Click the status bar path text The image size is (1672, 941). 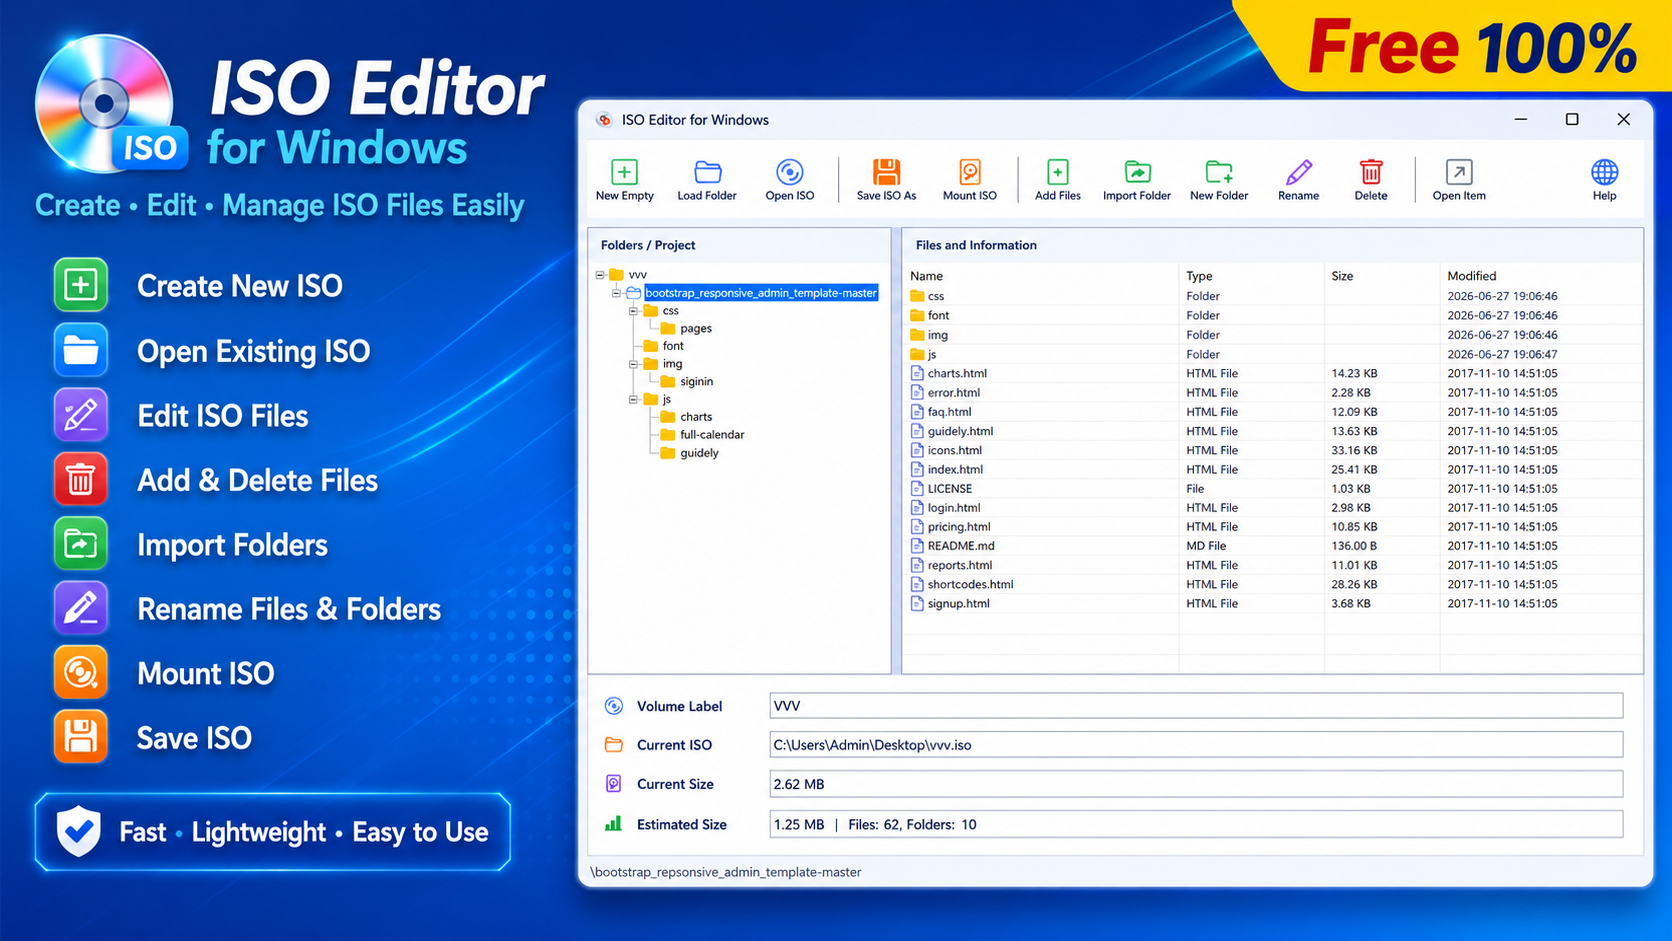coord(726,872)
